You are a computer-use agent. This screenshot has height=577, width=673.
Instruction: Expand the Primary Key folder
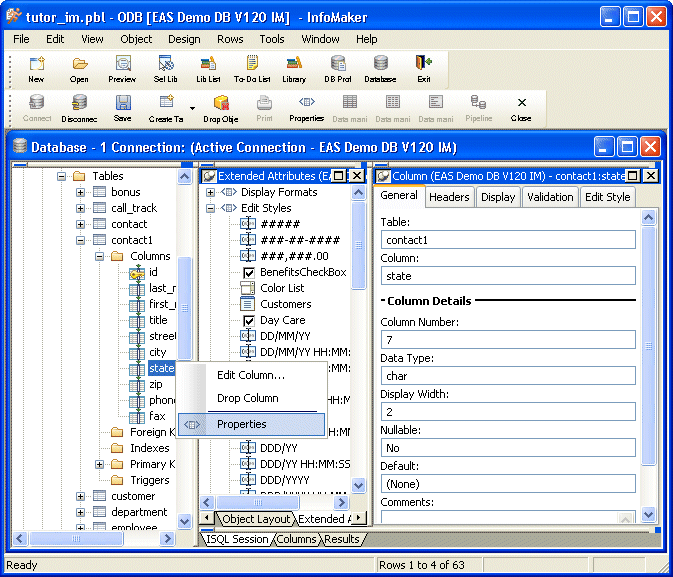tap(99, 464)
